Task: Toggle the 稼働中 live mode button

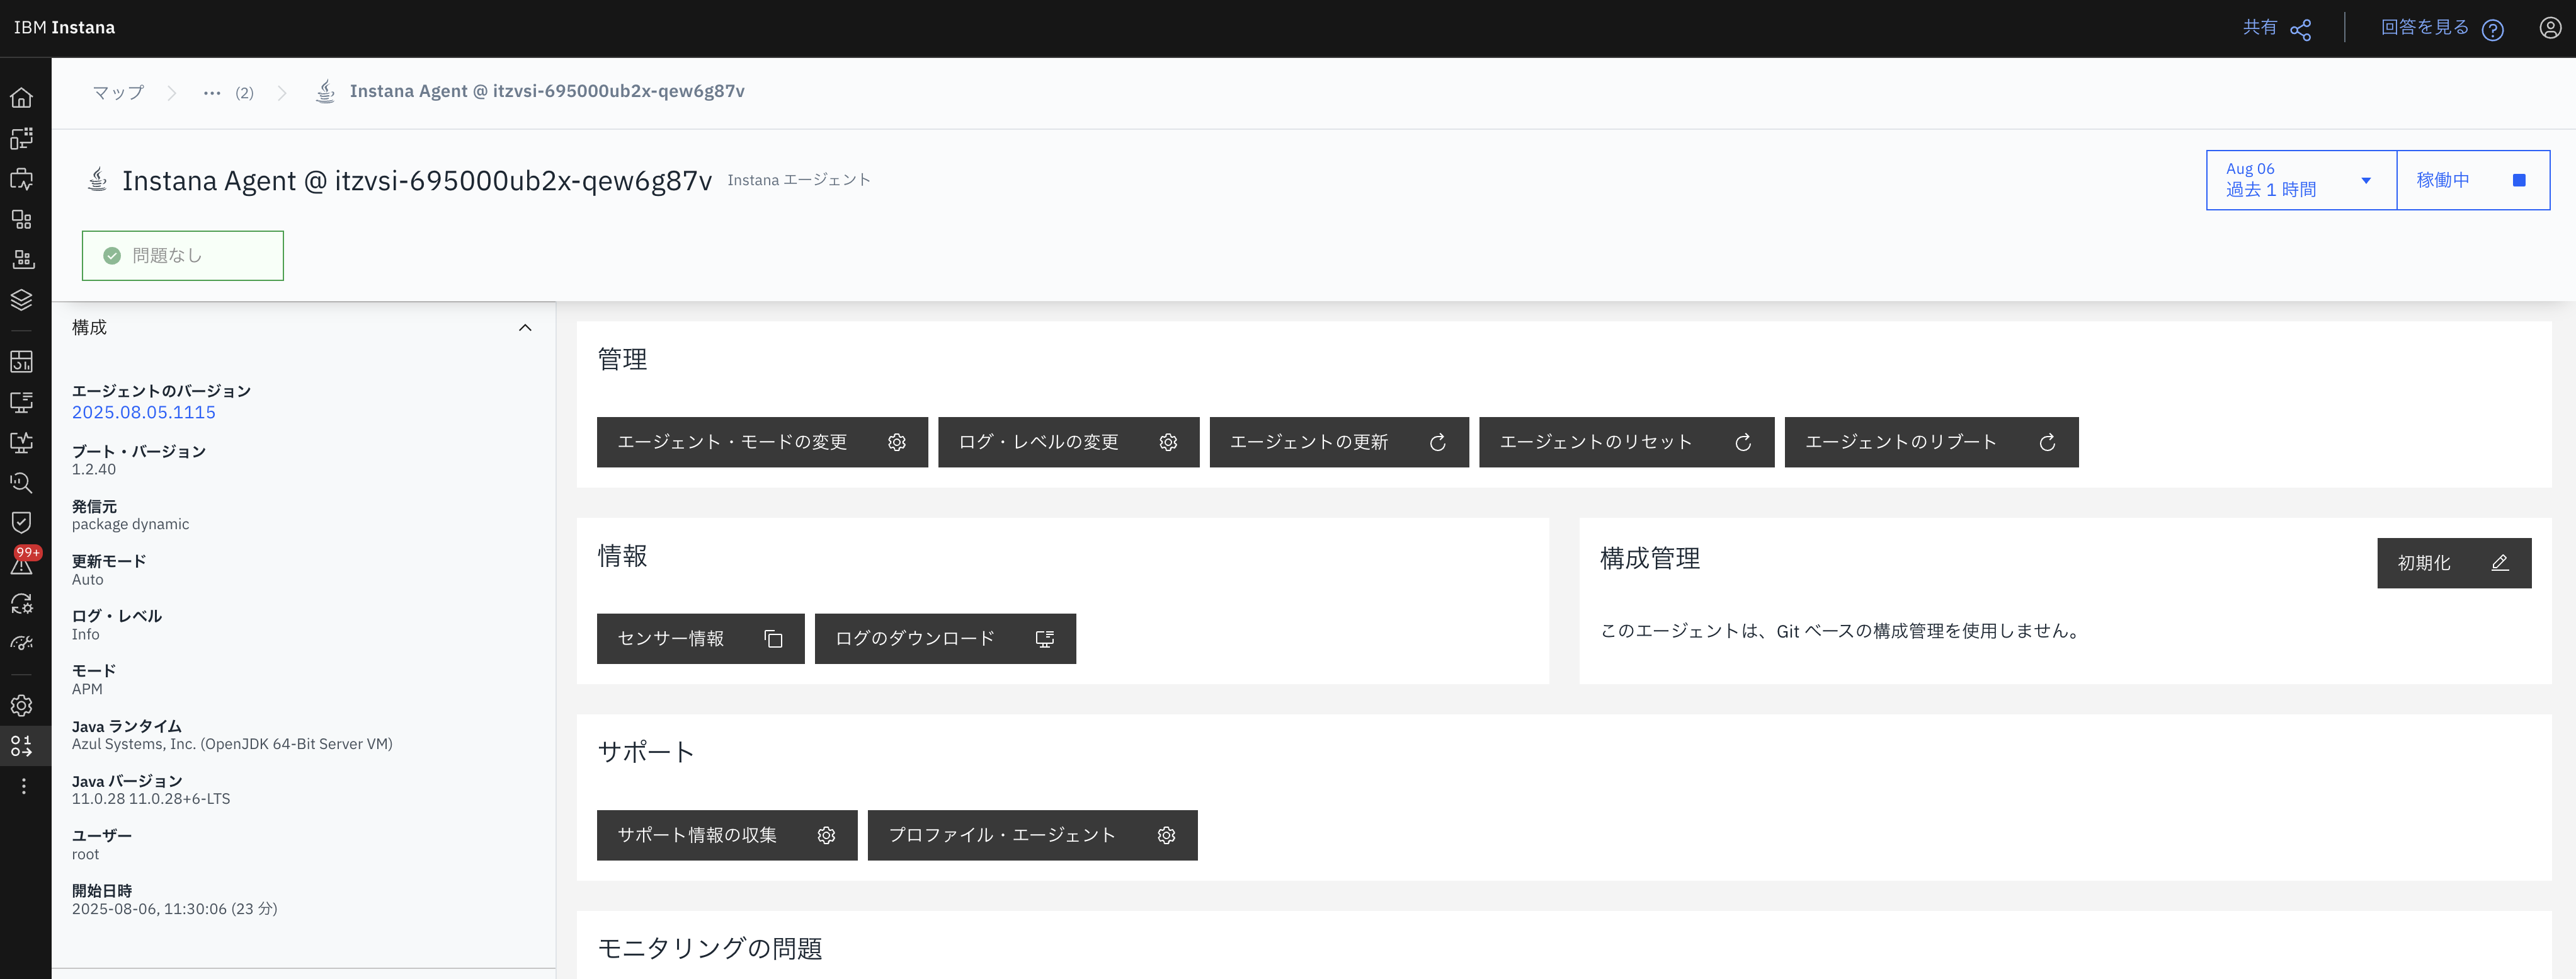Action: pos(2472,180)
